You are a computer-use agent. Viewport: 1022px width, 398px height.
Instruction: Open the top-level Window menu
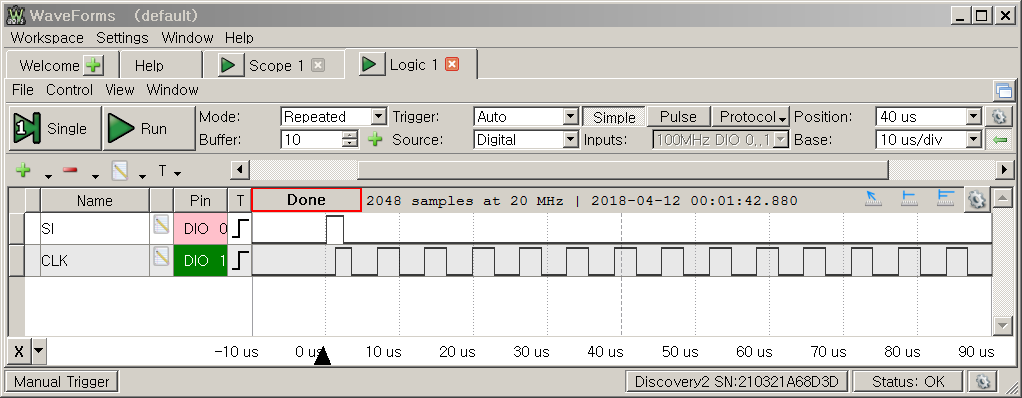(x=187, y=38)
